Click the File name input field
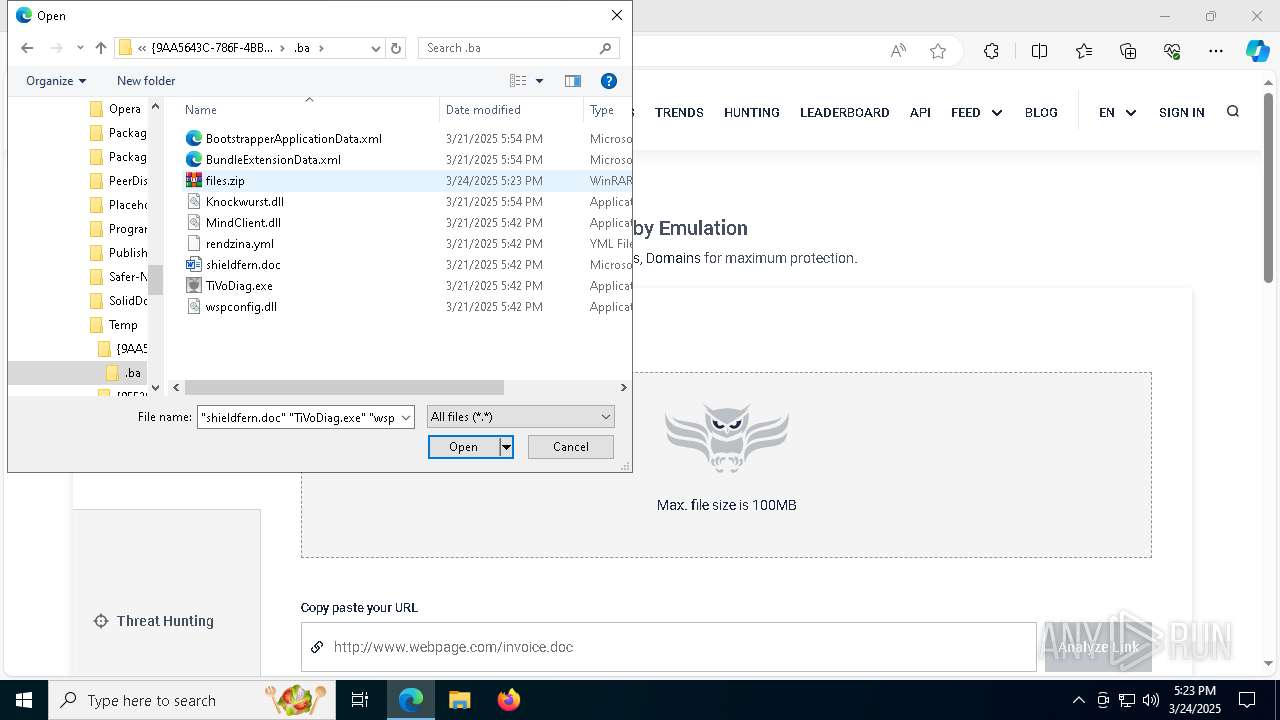 pos(298,417)
